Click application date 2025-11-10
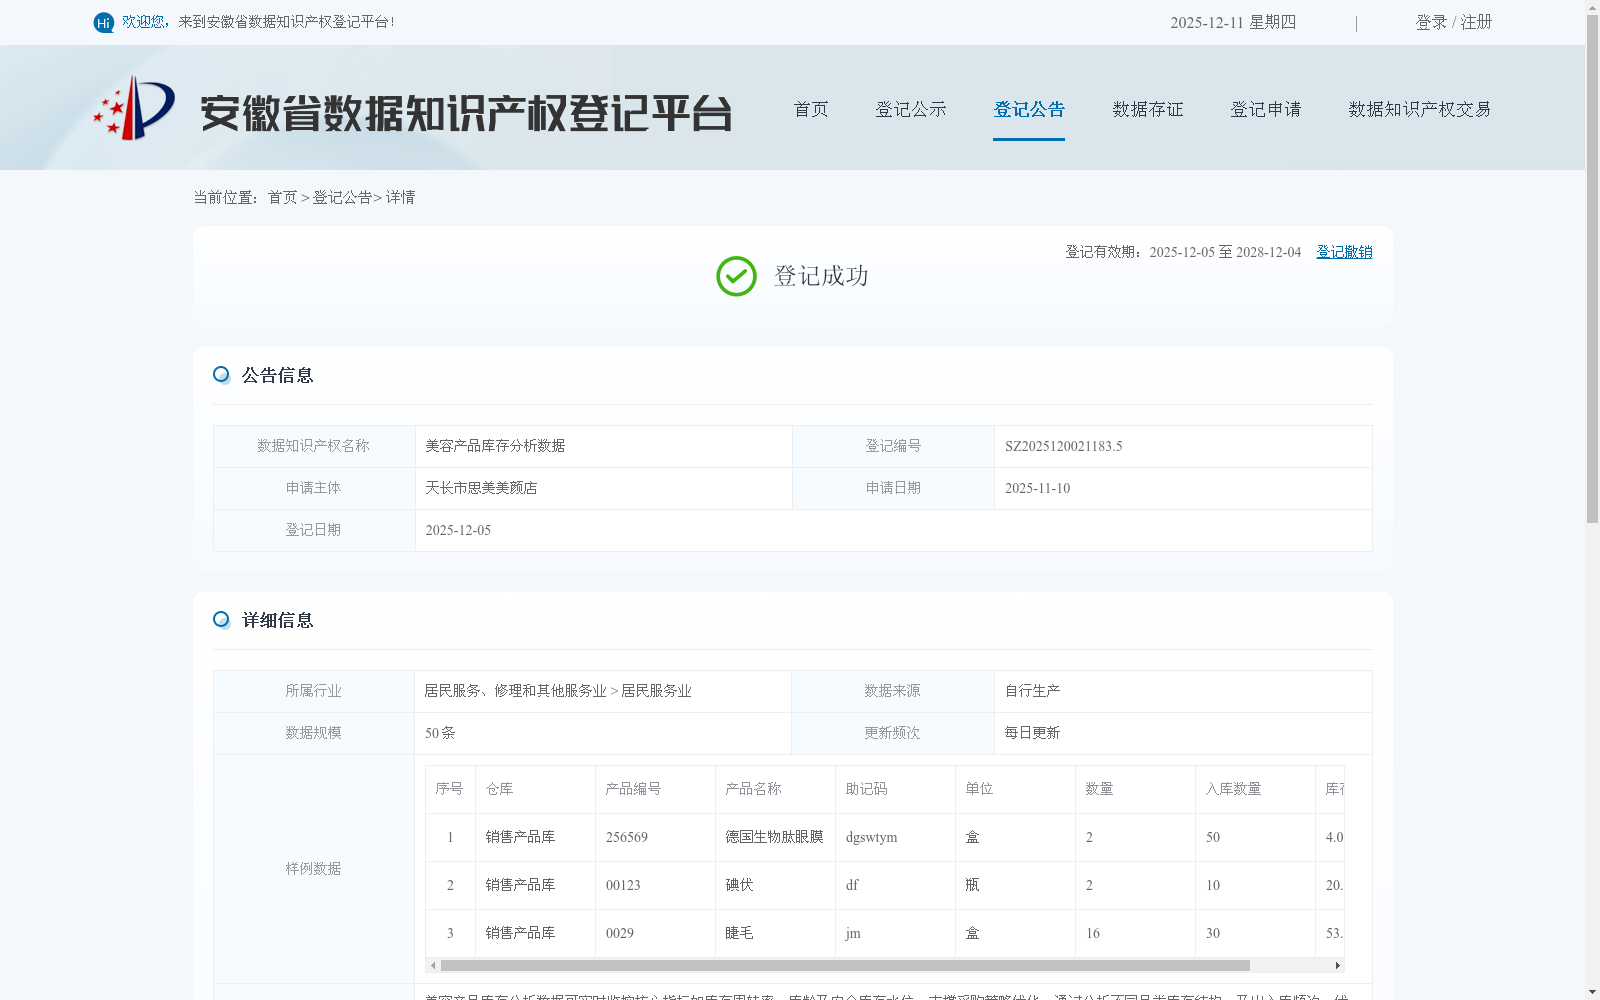Image resolution: width=1600 pixels, height=1000 pixels. 1037,488
